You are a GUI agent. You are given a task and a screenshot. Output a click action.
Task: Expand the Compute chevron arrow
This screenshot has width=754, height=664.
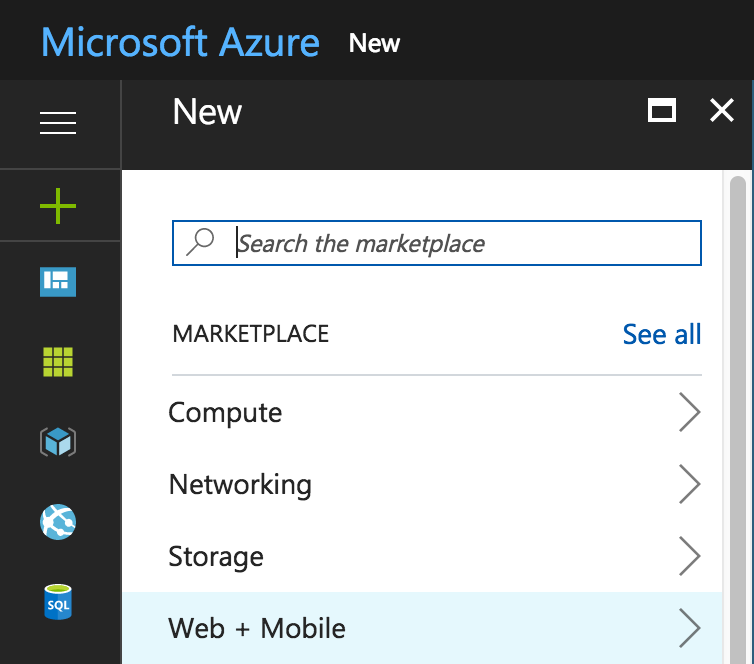tap(689, 412)
